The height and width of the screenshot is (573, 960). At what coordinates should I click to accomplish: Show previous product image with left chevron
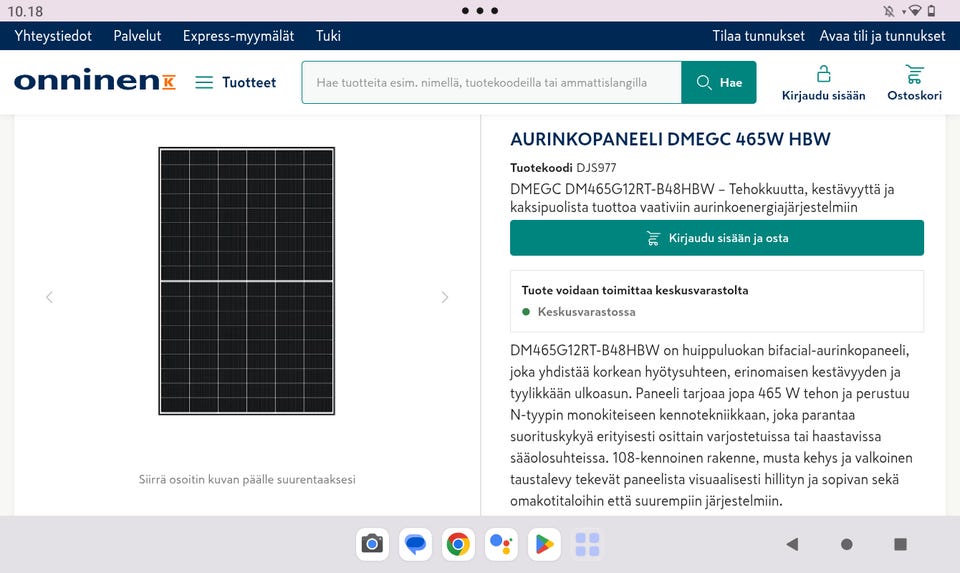click(x=50, y=298)
